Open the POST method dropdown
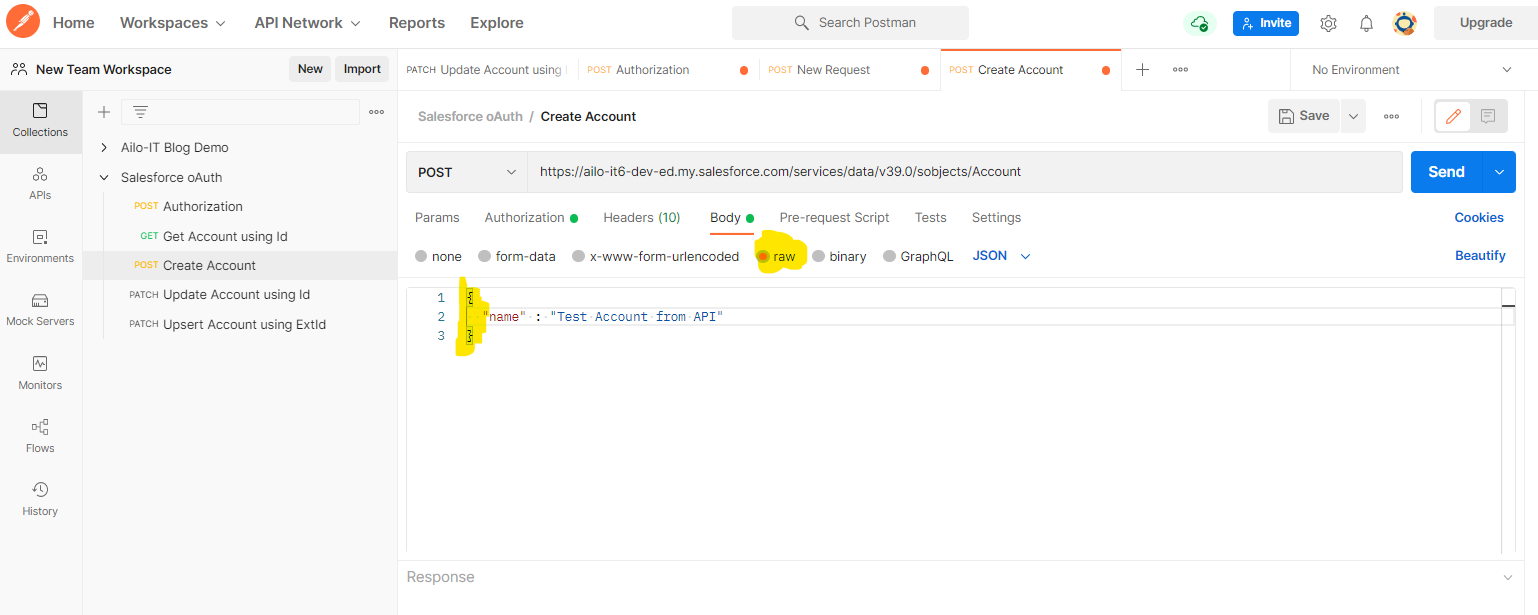 [x=467, y=172]
